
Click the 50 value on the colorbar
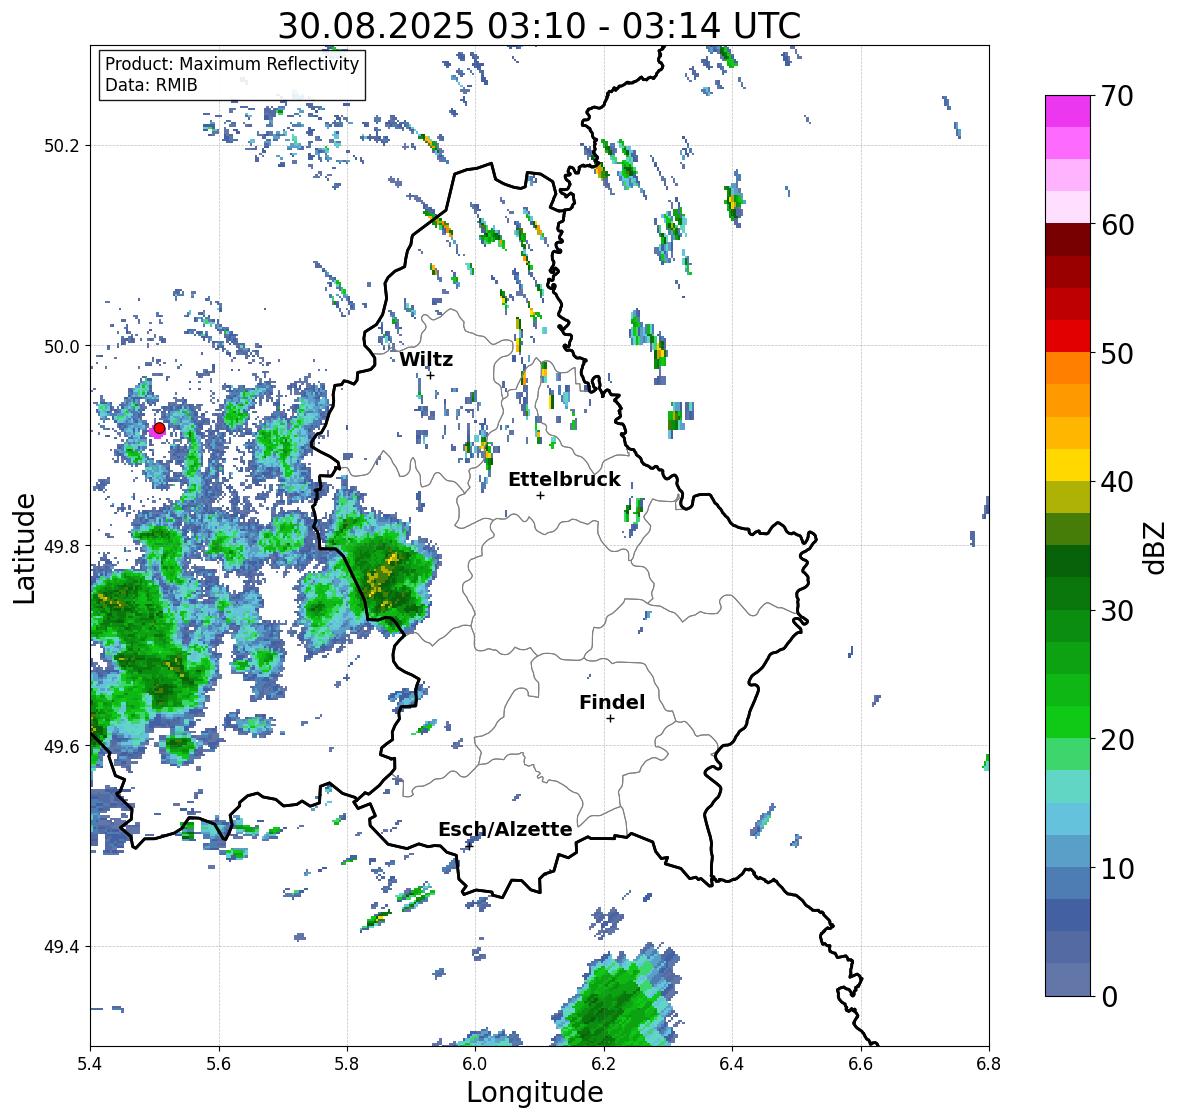tap(1117, 354)
